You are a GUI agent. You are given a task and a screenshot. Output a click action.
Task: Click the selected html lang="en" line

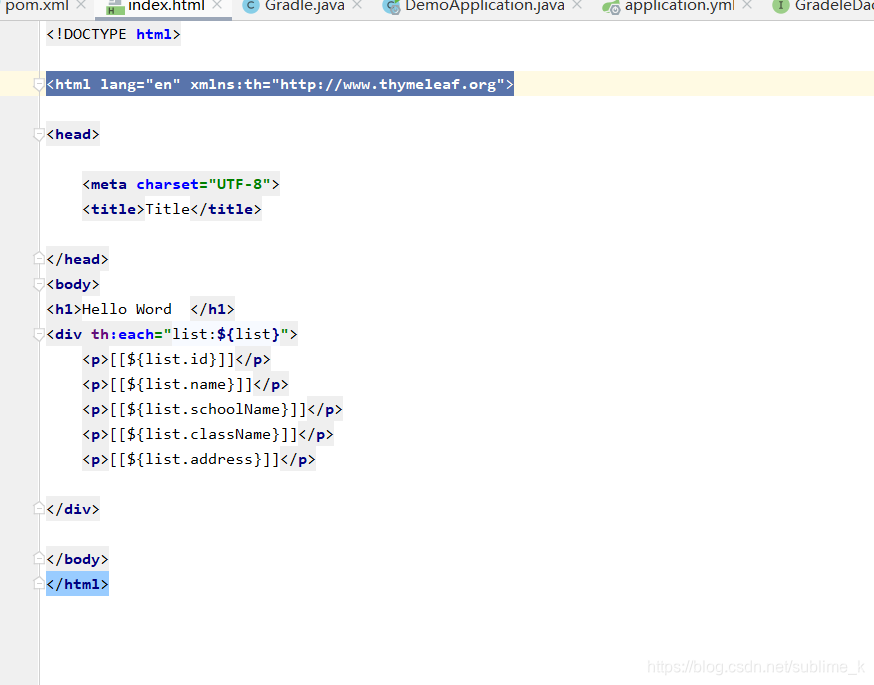click(x=280, y=84)
